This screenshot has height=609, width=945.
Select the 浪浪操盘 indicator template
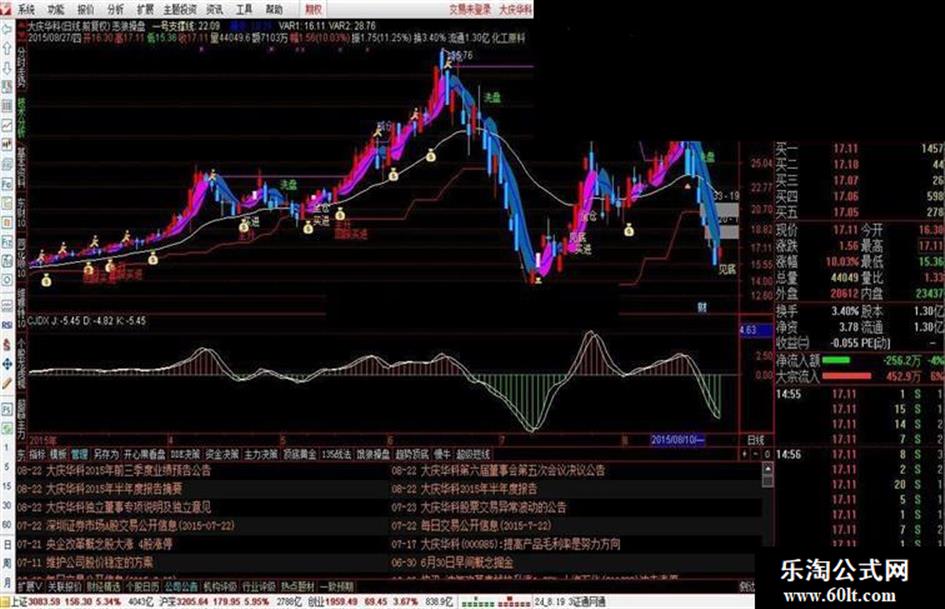coord(374,454)
